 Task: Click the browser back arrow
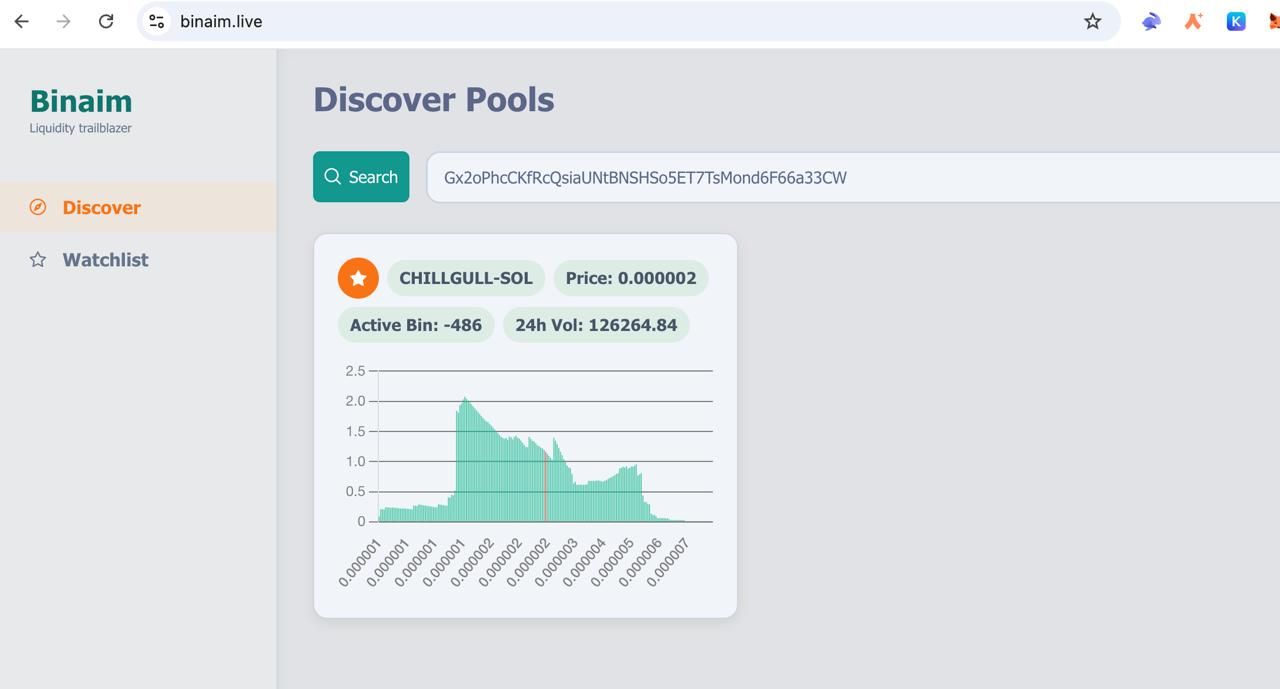tap(22, 21)
